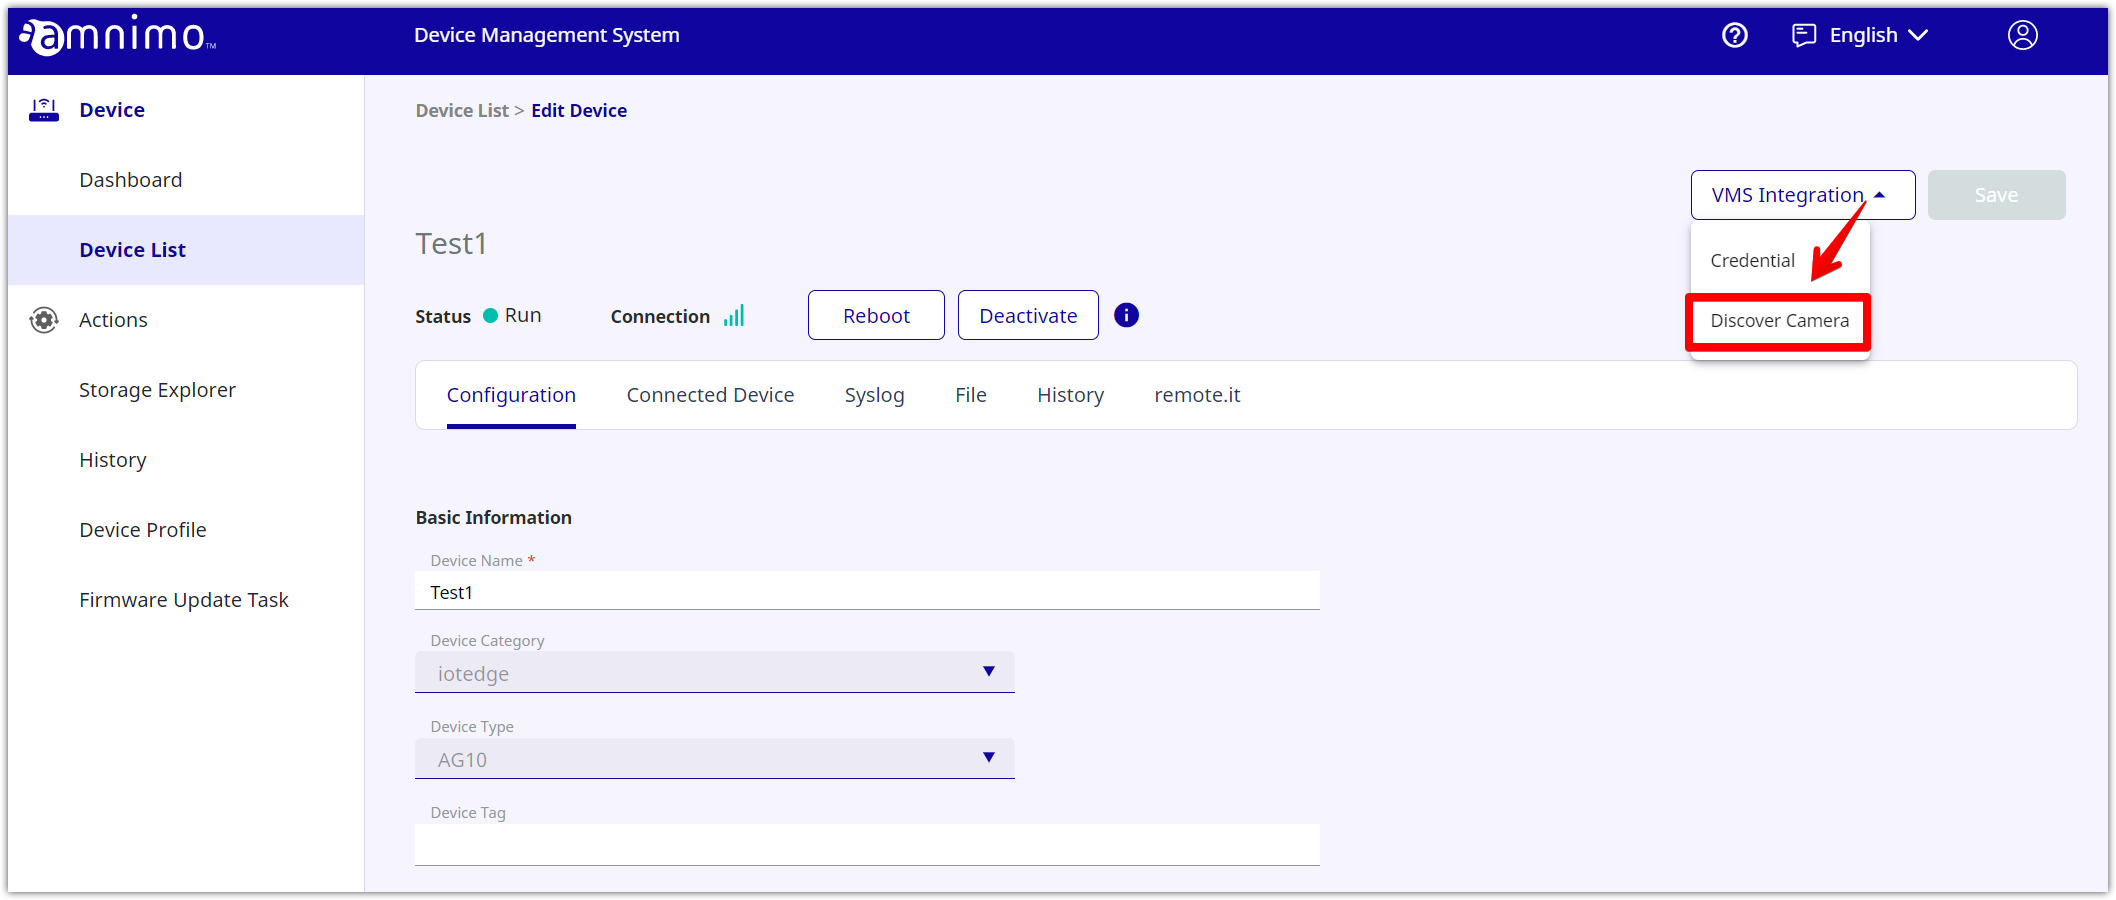Collapse the VMS Integration dropdown

[1801, 195]
